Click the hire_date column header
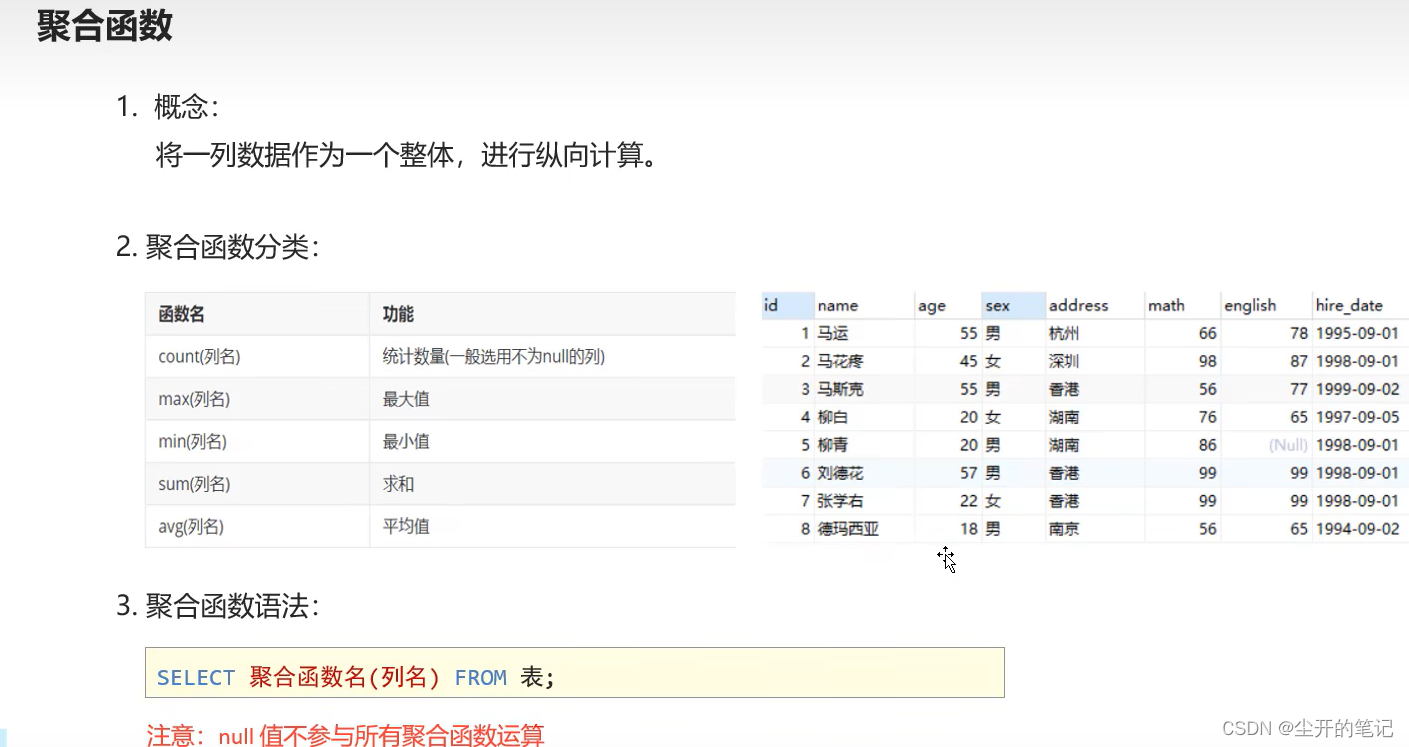 tap(1360, 305)
